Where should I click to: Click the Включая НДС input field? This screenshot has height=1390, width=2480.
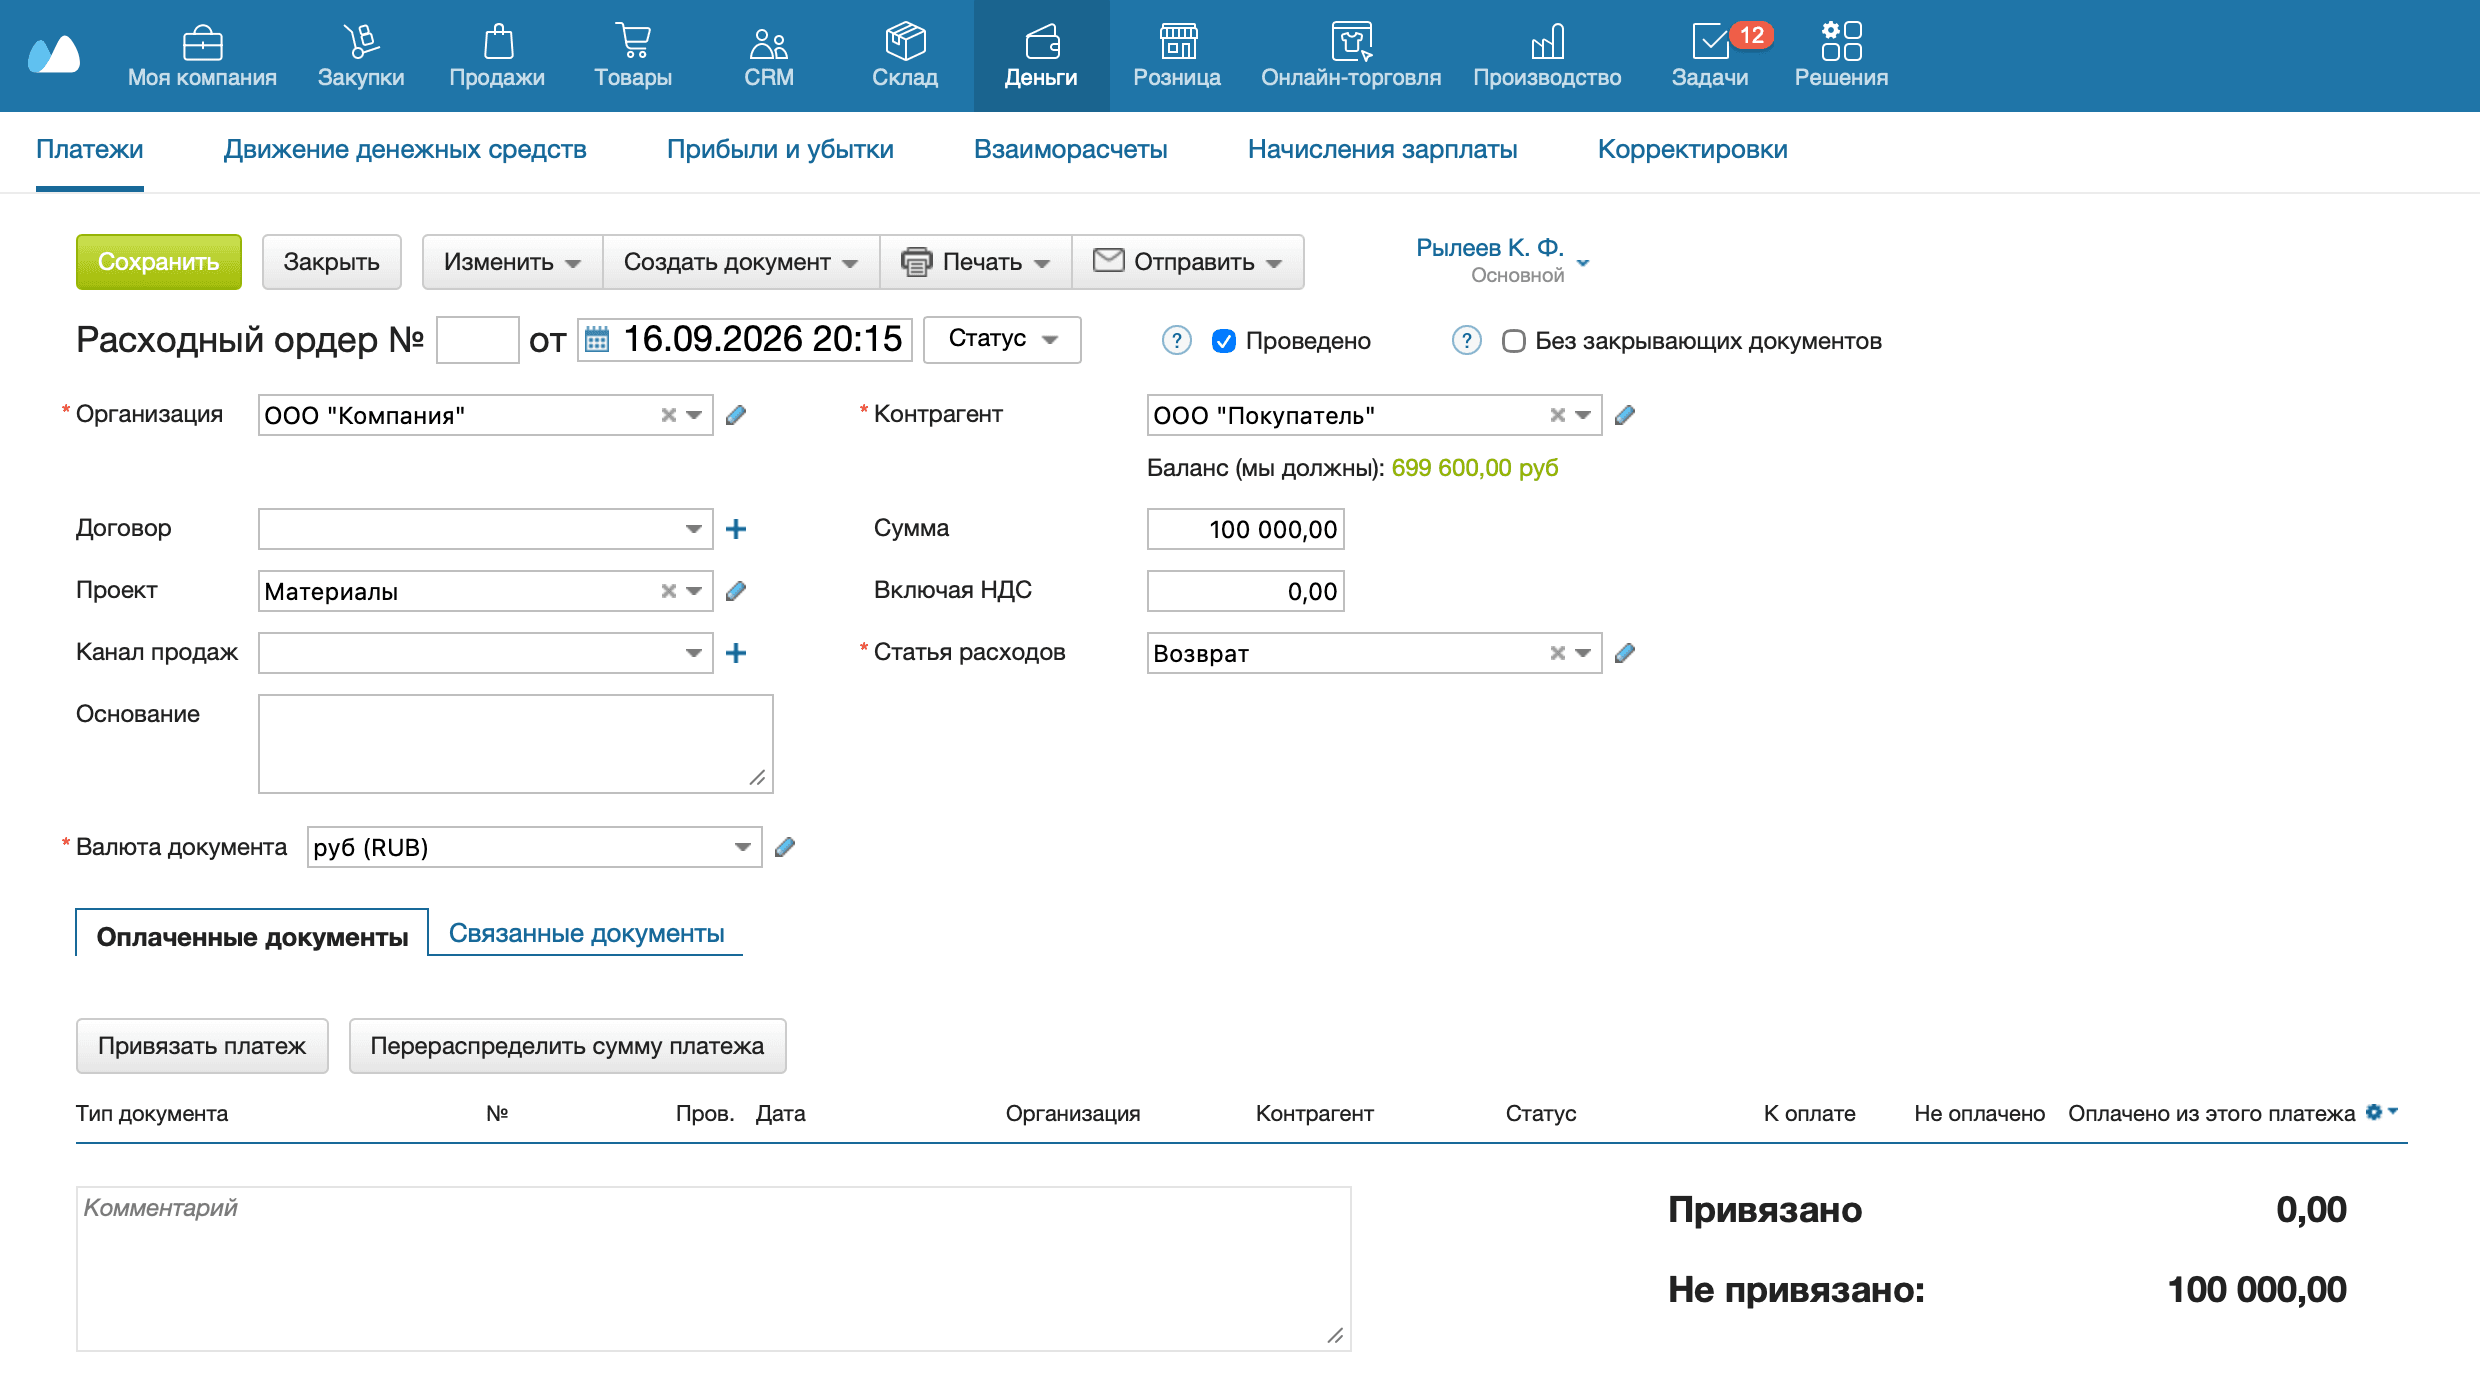pos(1245,591)
